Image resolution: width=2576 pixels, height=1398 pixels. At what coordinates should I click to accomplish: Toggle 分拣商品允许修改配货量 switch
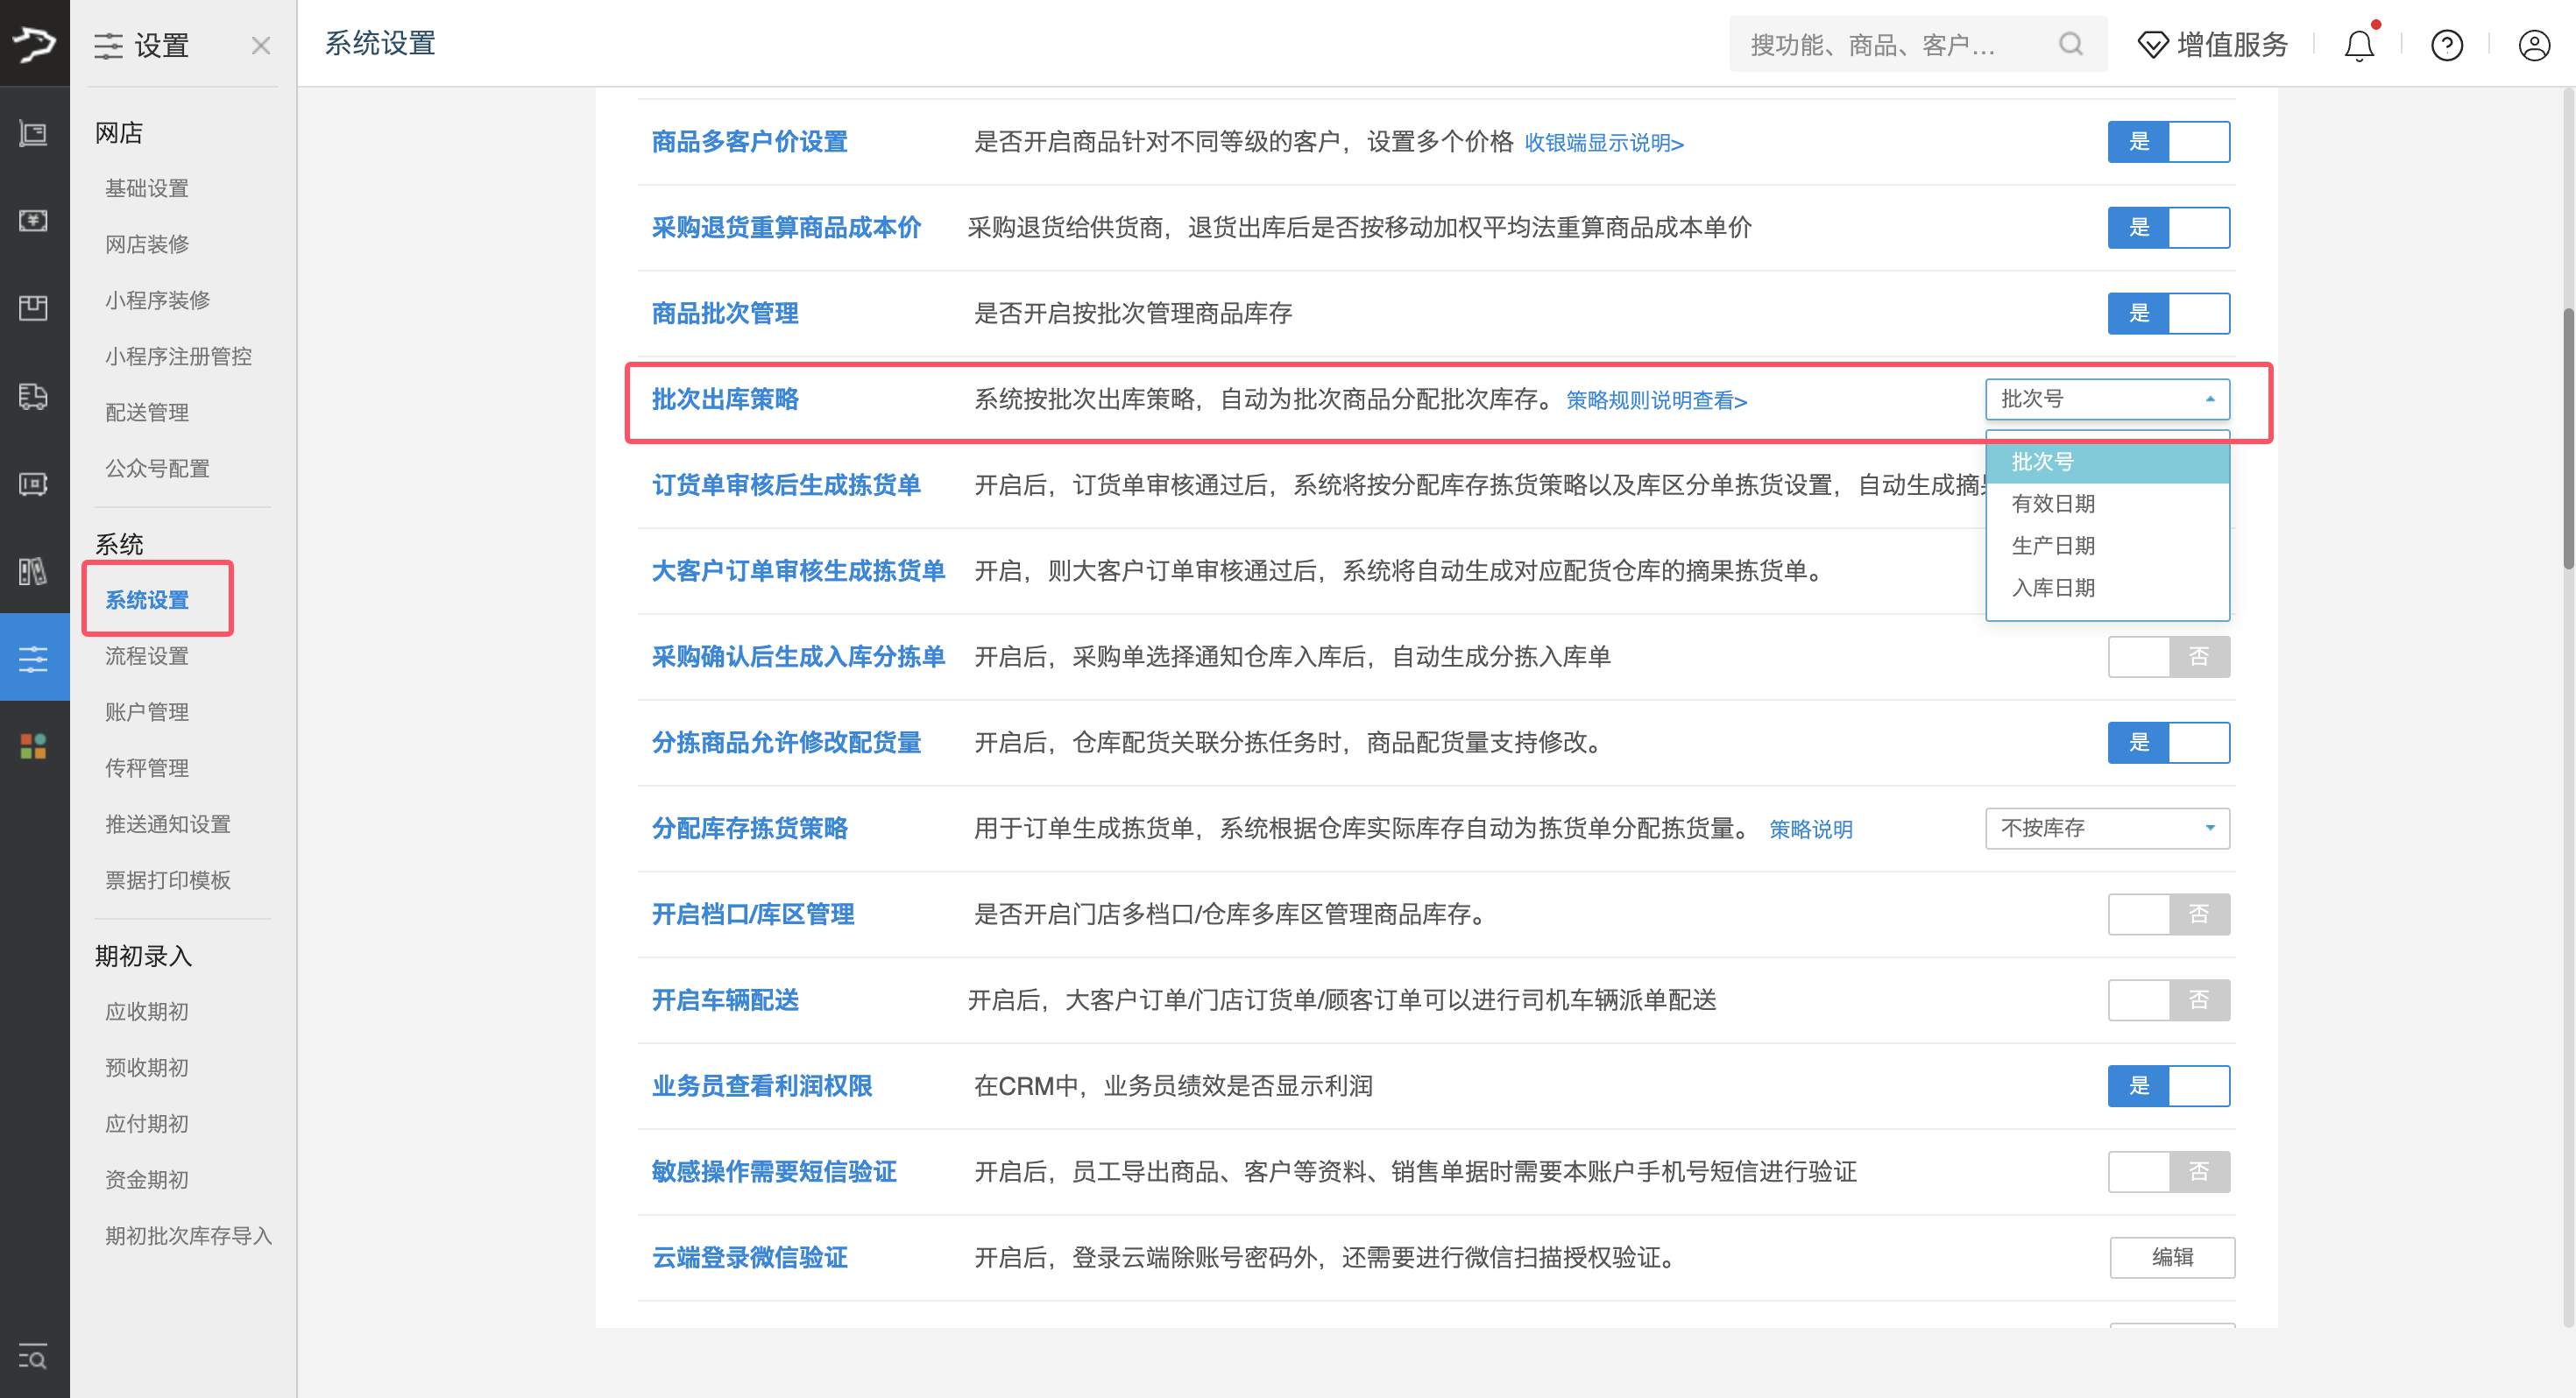[x=2168, y=742]
